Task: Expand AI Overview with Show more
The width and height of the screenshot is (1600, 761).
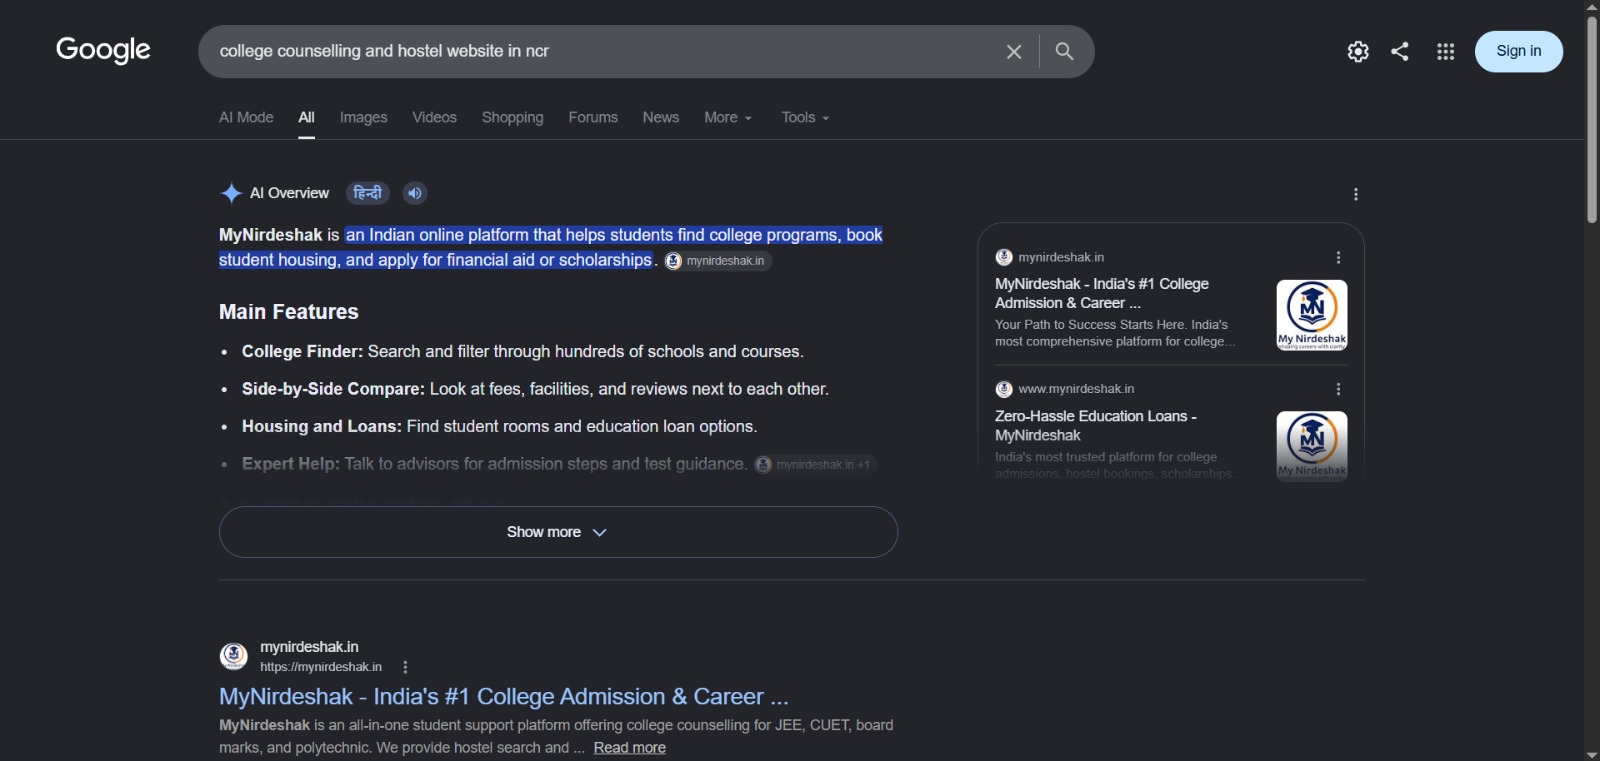Action: point(558,532)
